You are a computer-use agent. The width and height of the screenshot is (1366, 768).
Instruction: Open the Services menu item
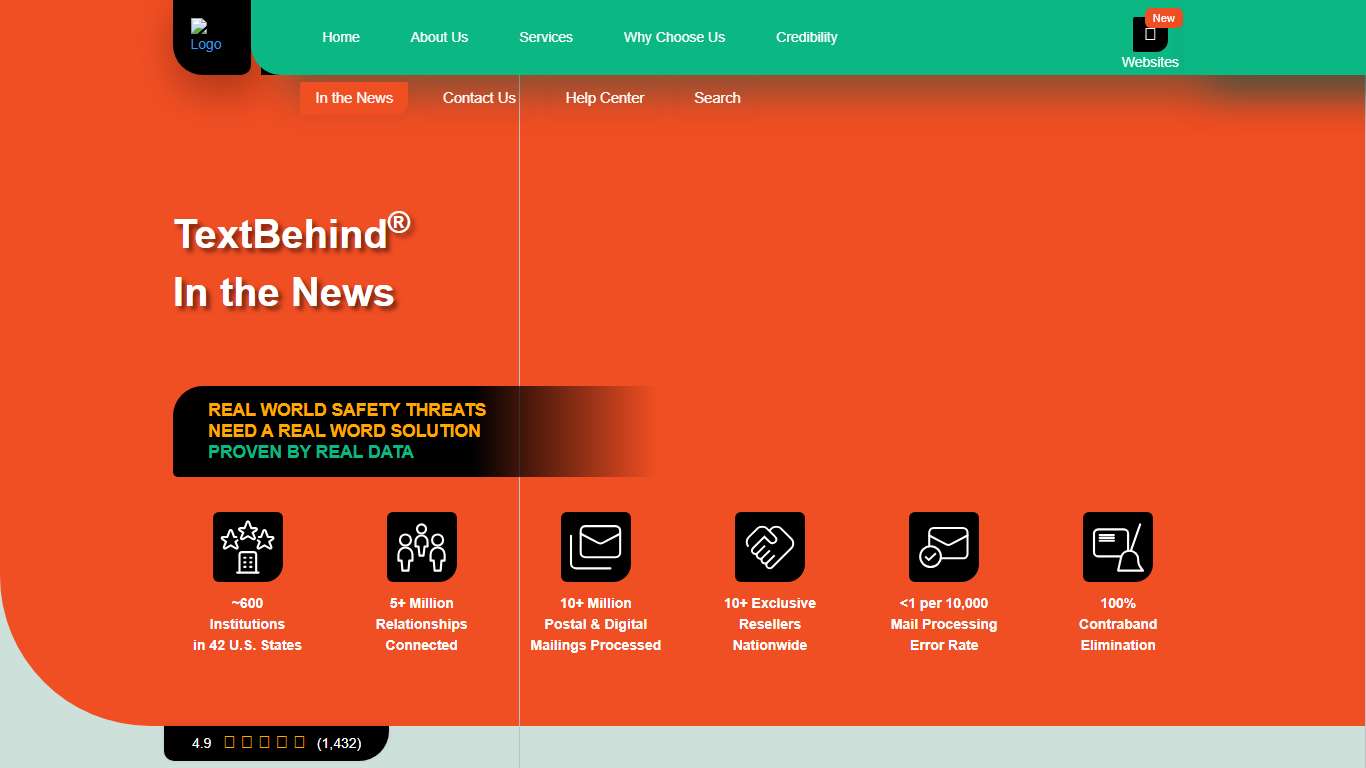(x=546, y=37)
